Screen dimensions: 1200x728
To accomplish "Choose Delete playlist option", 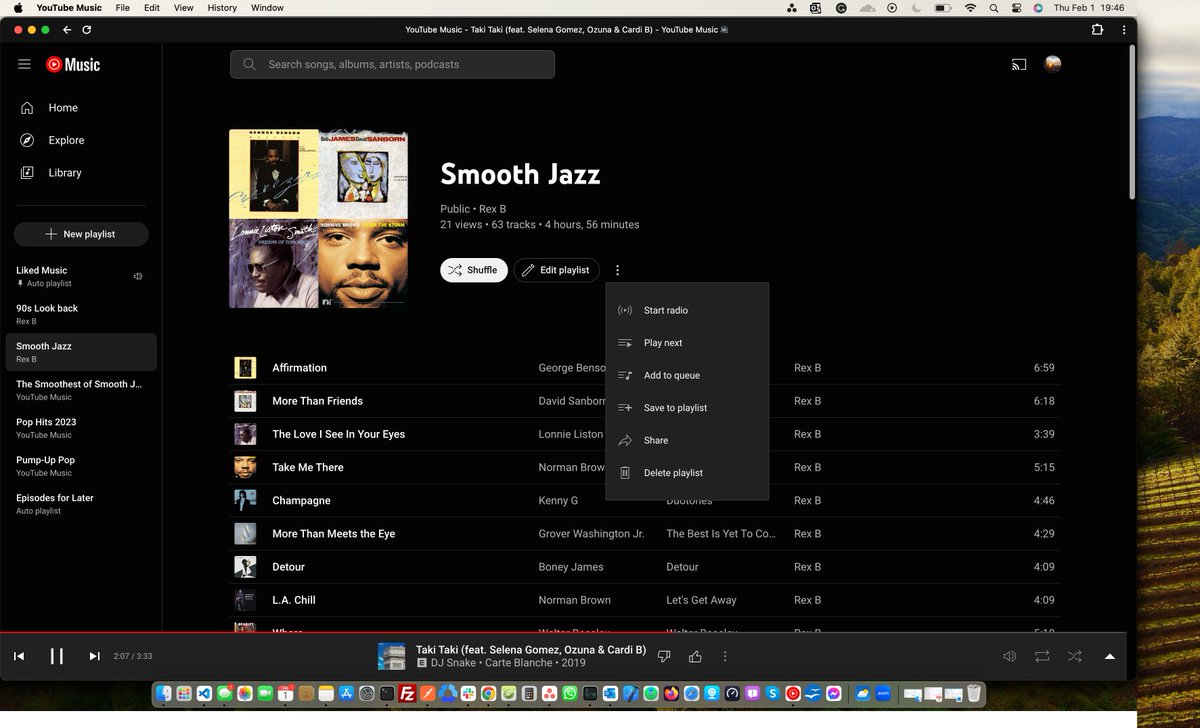I will pyautogui.click(x=687, y=473).
